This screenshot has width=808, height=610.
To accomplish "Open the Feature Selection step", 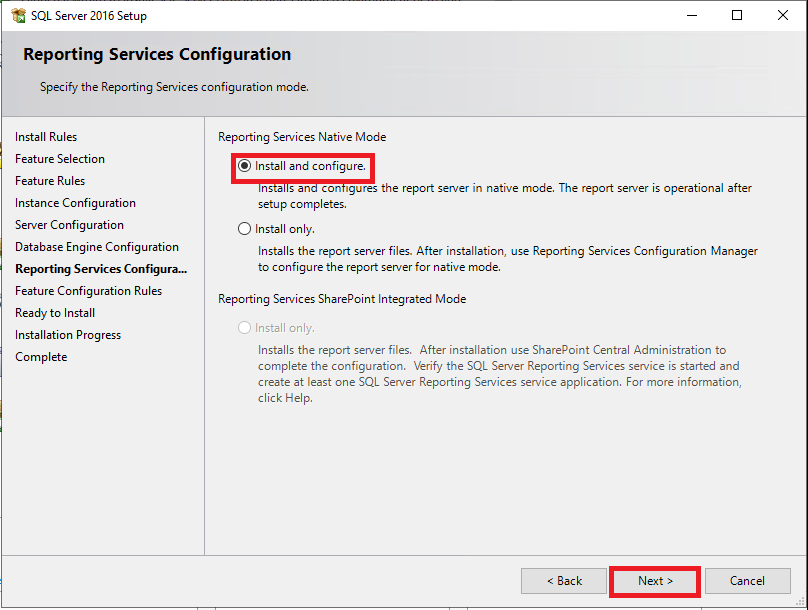I will [60, 159].
